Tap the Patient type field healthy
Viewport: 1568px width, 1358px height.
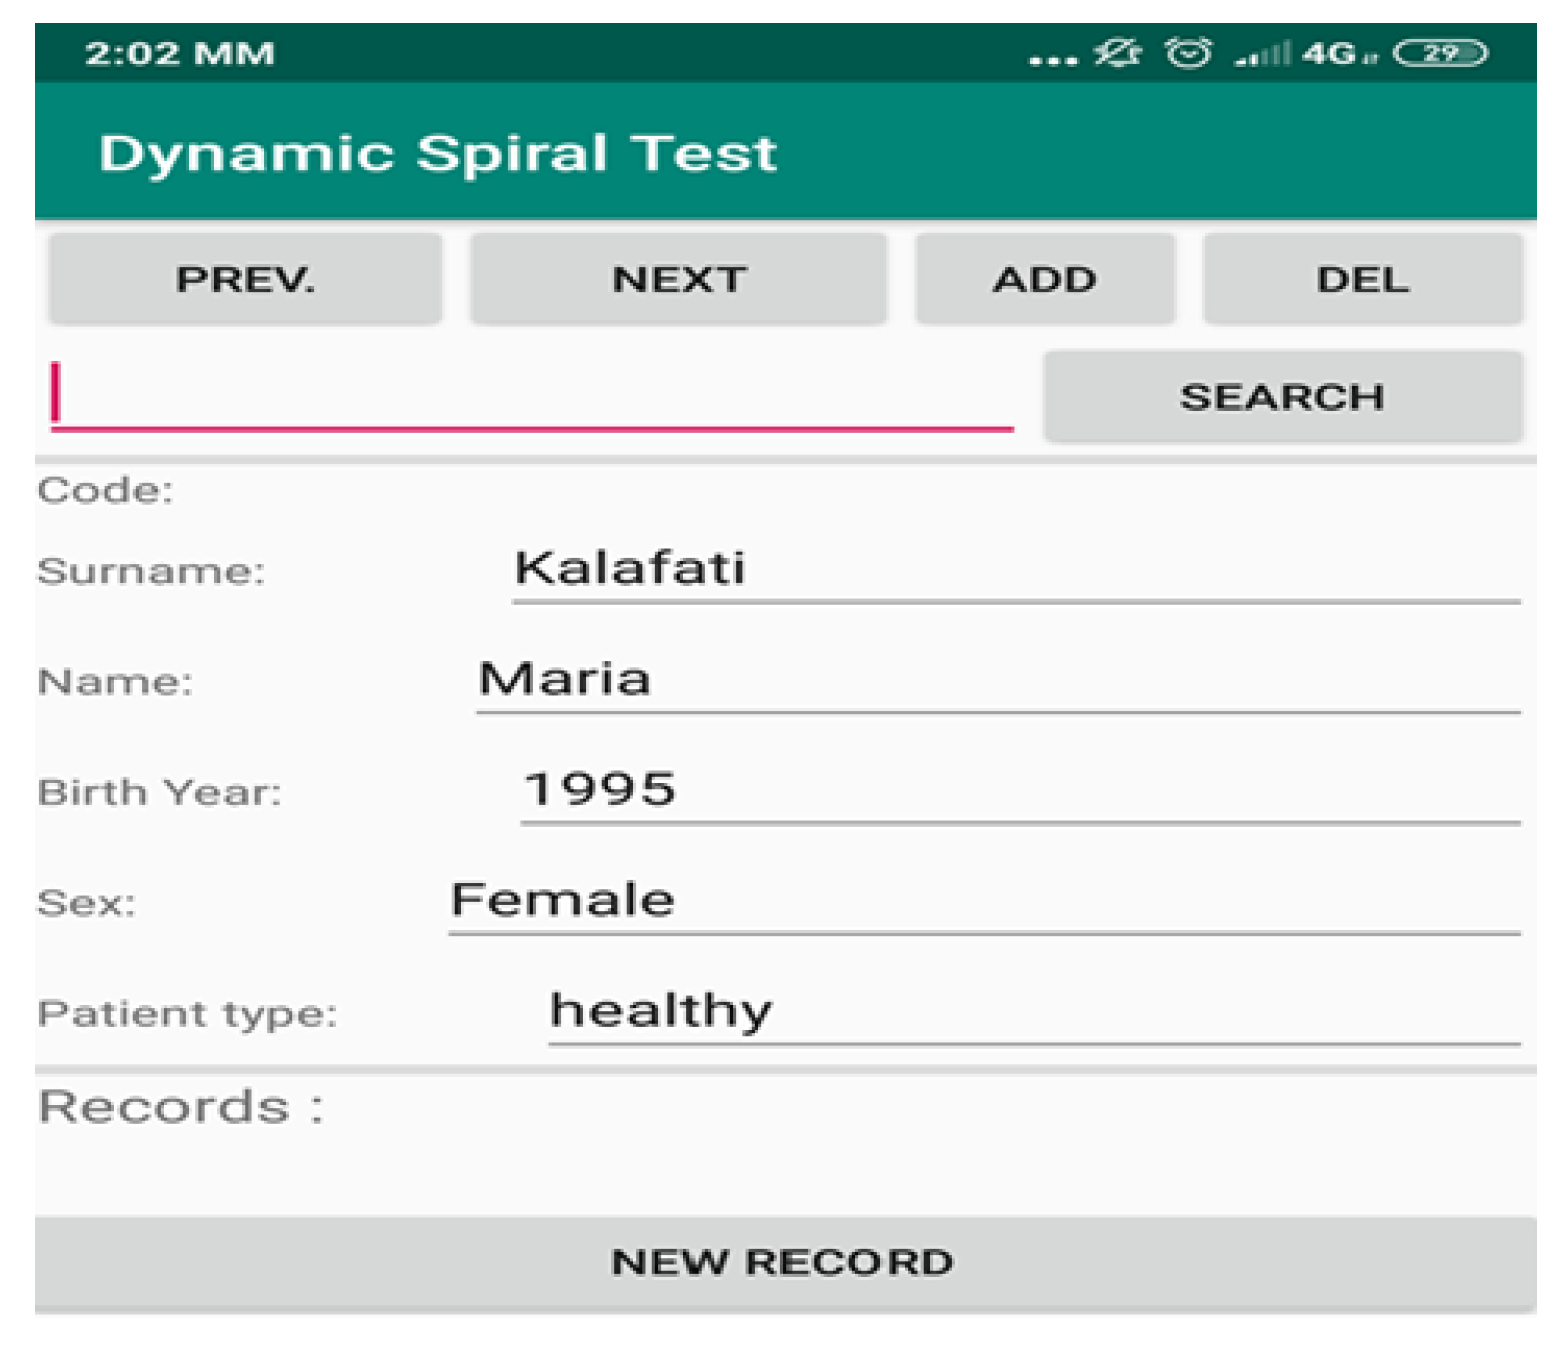click(1033, 1011)
